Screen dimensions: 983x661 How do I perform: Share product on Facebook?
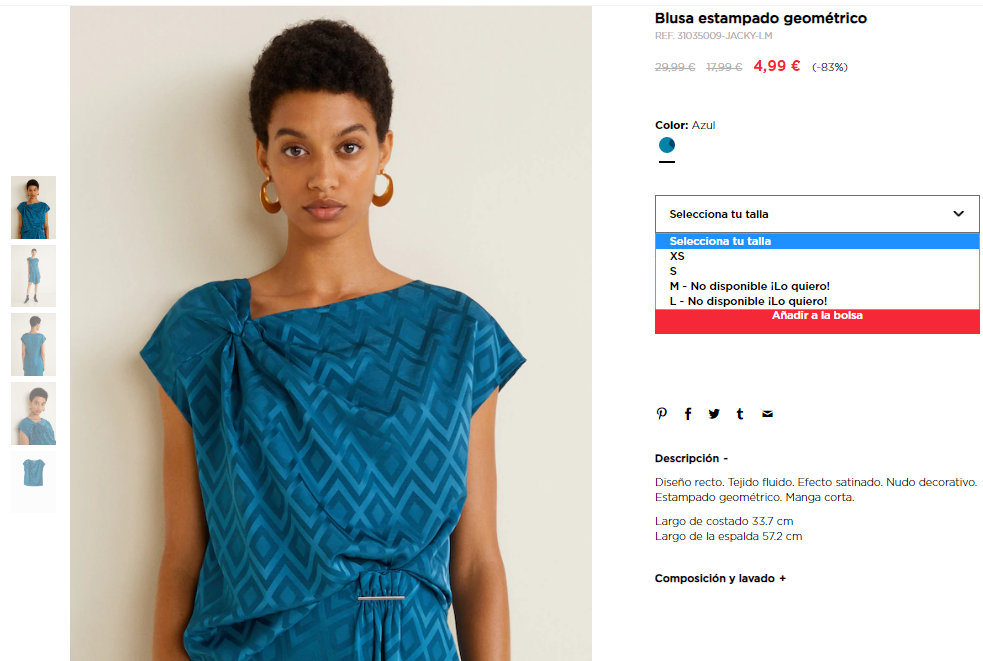coord(688,413)
